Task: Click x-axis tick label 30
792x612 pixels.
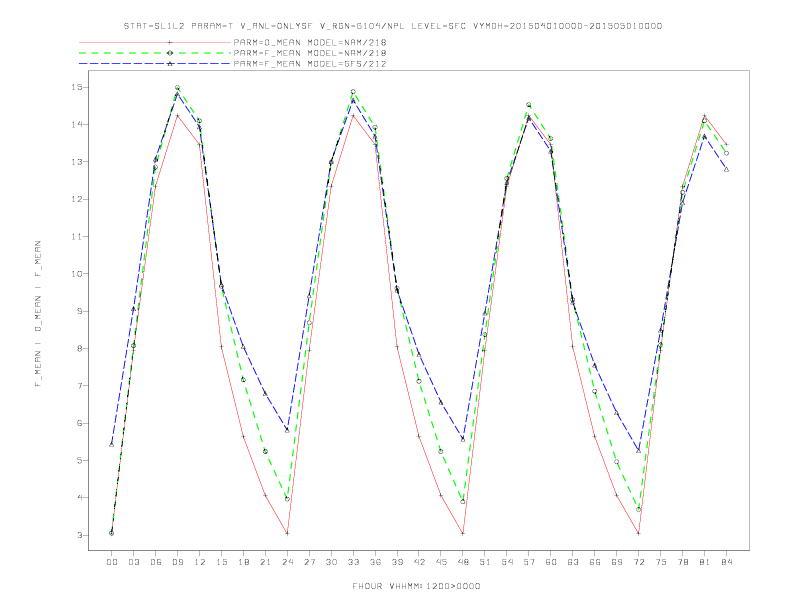Action: (x=331, y=562)
